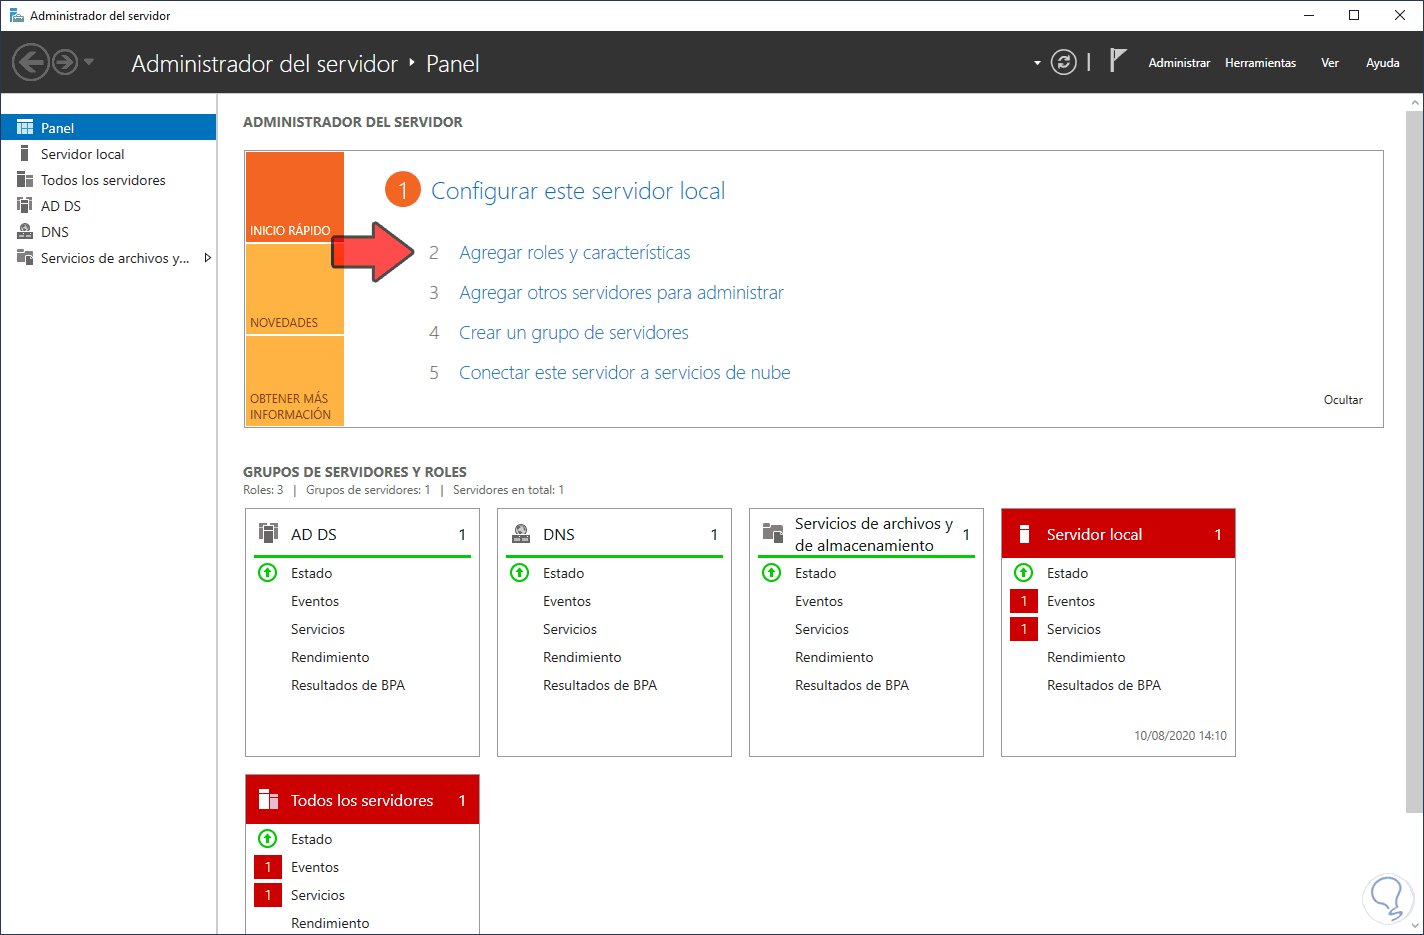Click the Todos los servidores tile icon
The image size is (1424, 935).
(x=268, y=800)
